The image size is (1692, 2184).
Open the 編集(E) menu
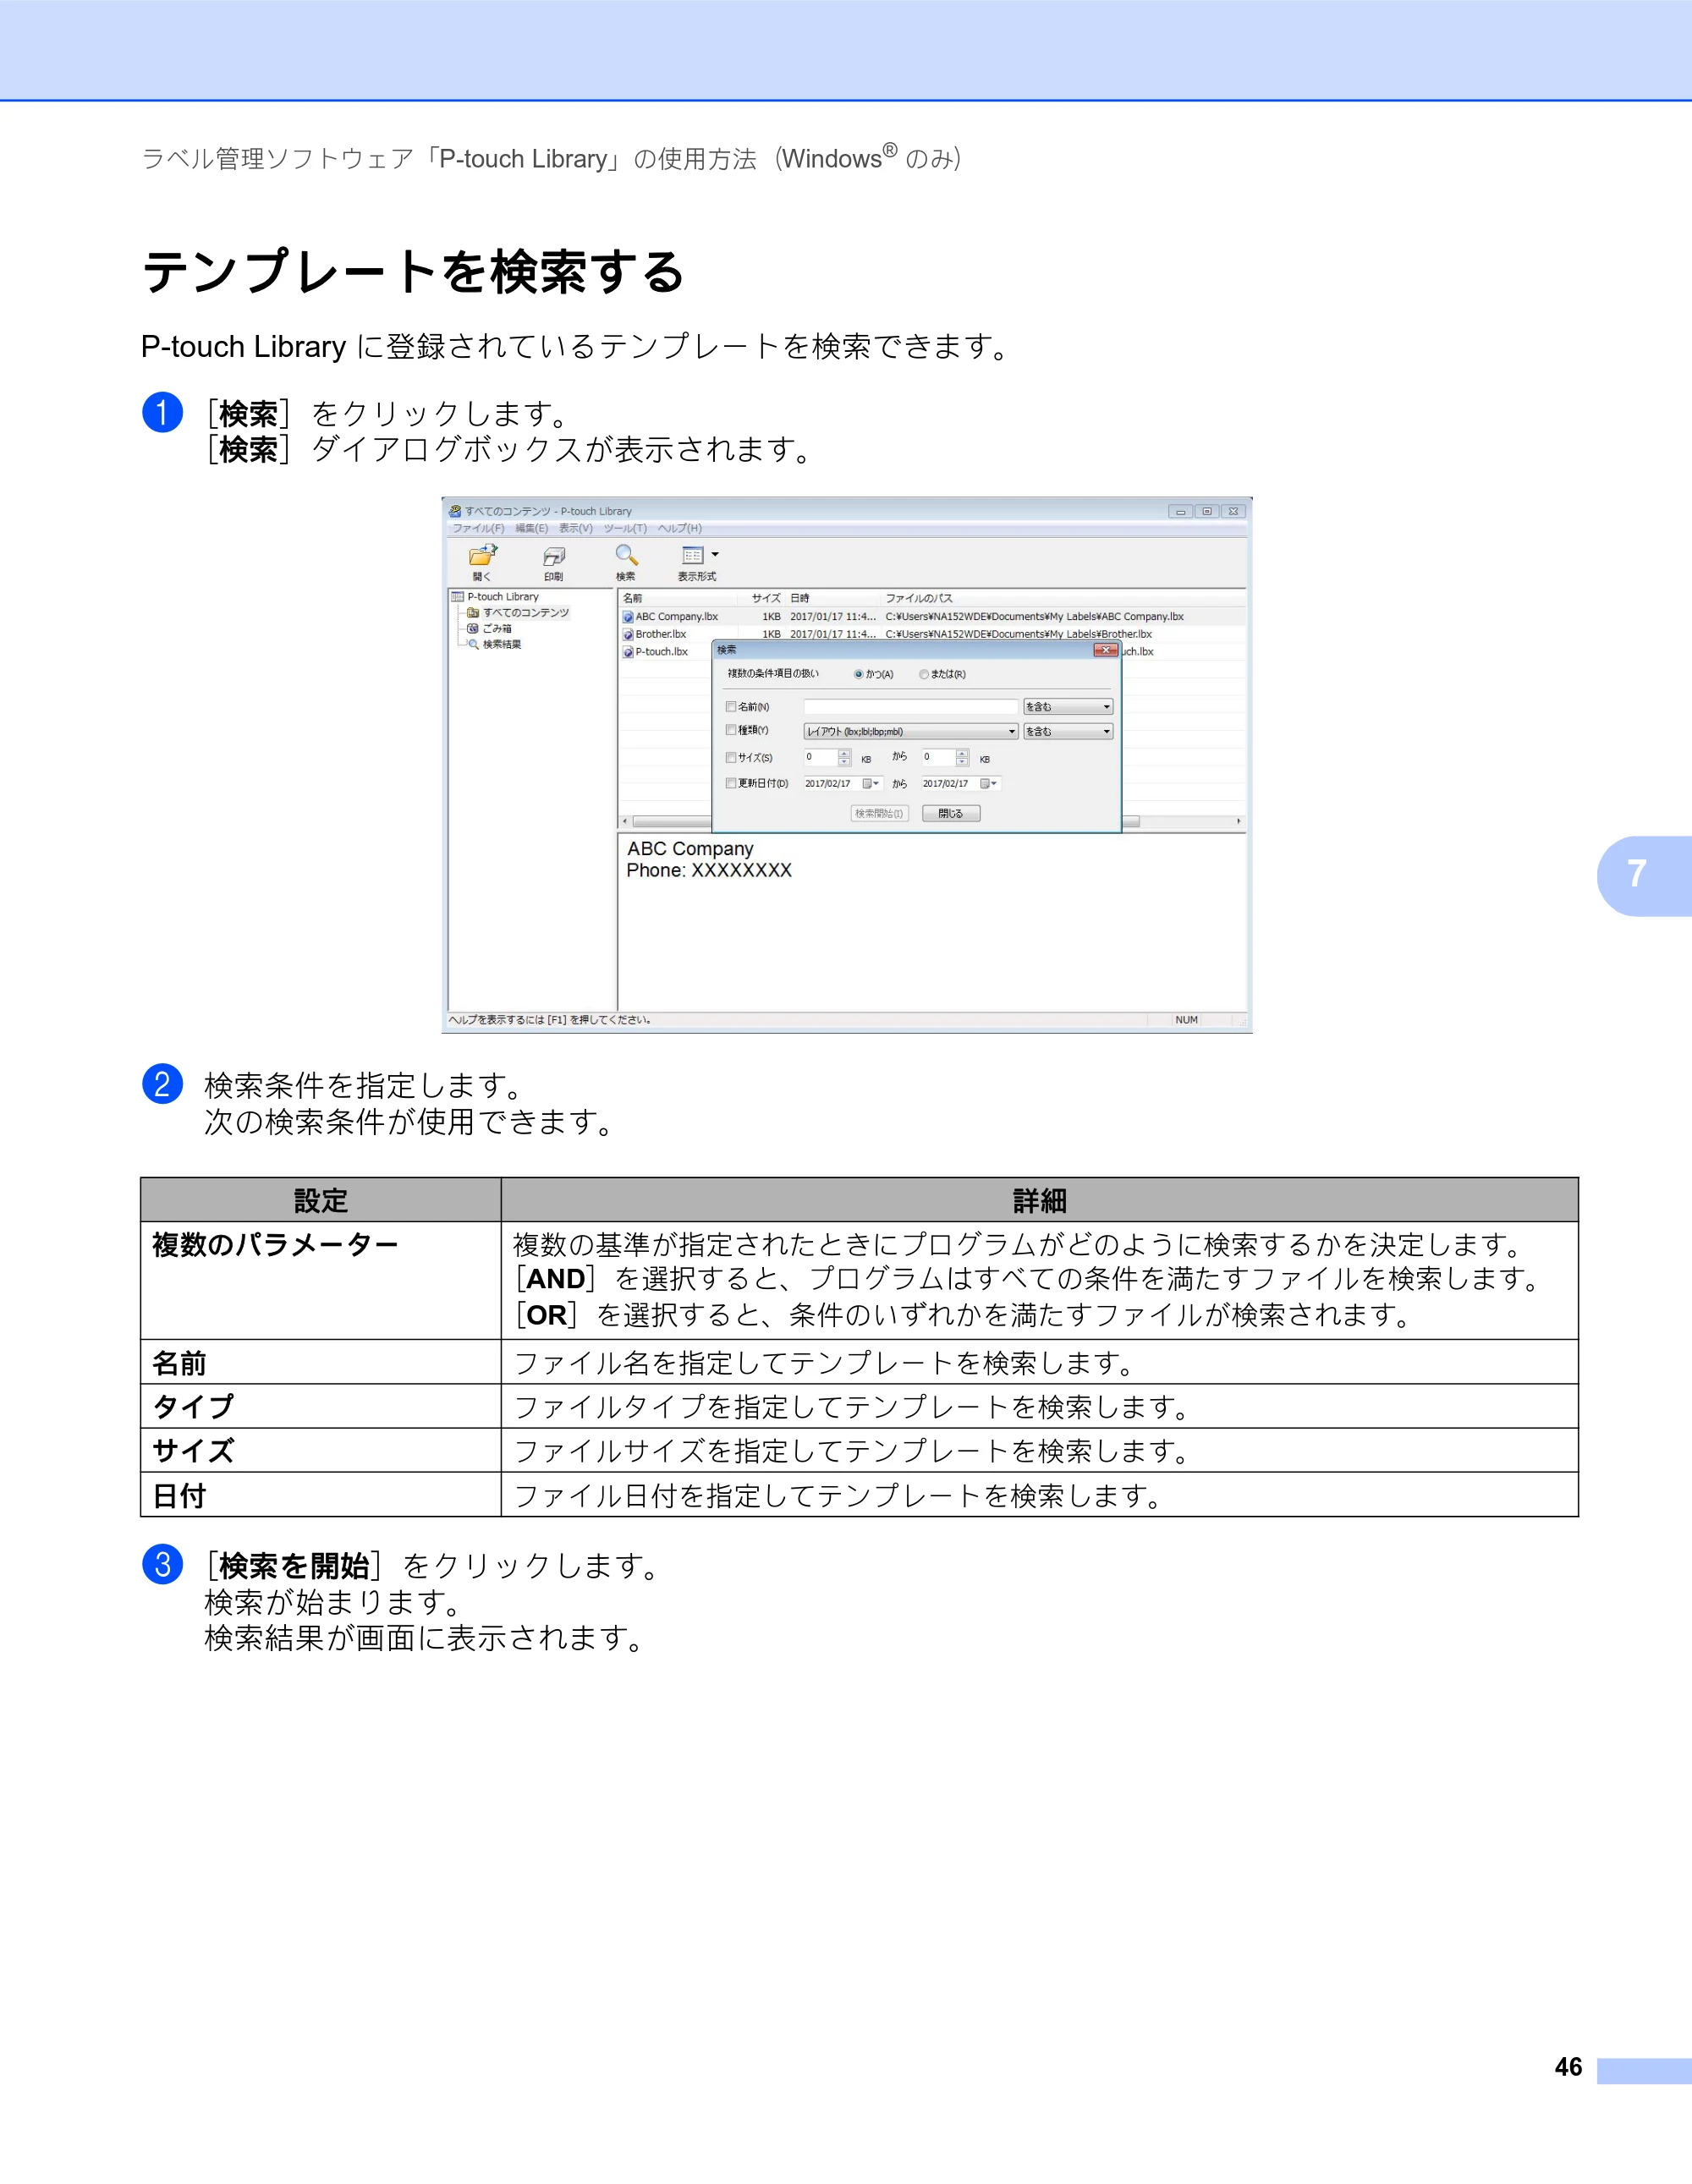click(531, 528)
